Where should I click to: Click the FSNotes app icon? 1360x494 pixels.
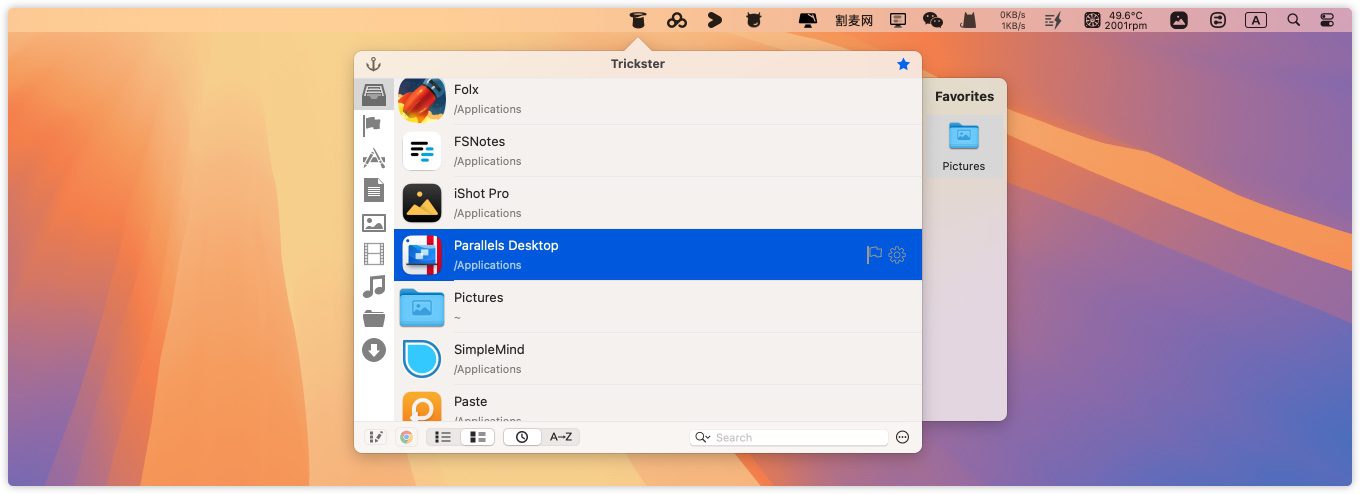click(422, 151)
